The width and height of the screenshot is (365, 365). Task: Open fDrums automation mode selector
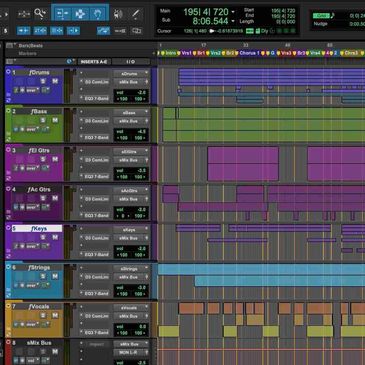(x=33, y=90)
